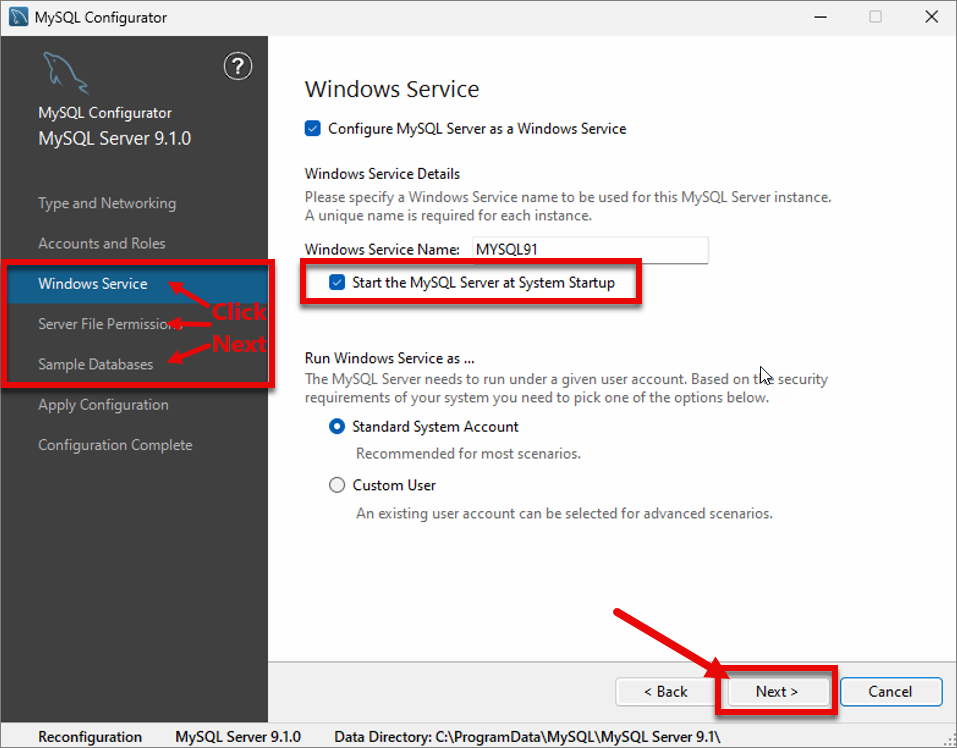Jump to the Apply Configuration step
The image size is (957, 748).
(x=103, y=405)
